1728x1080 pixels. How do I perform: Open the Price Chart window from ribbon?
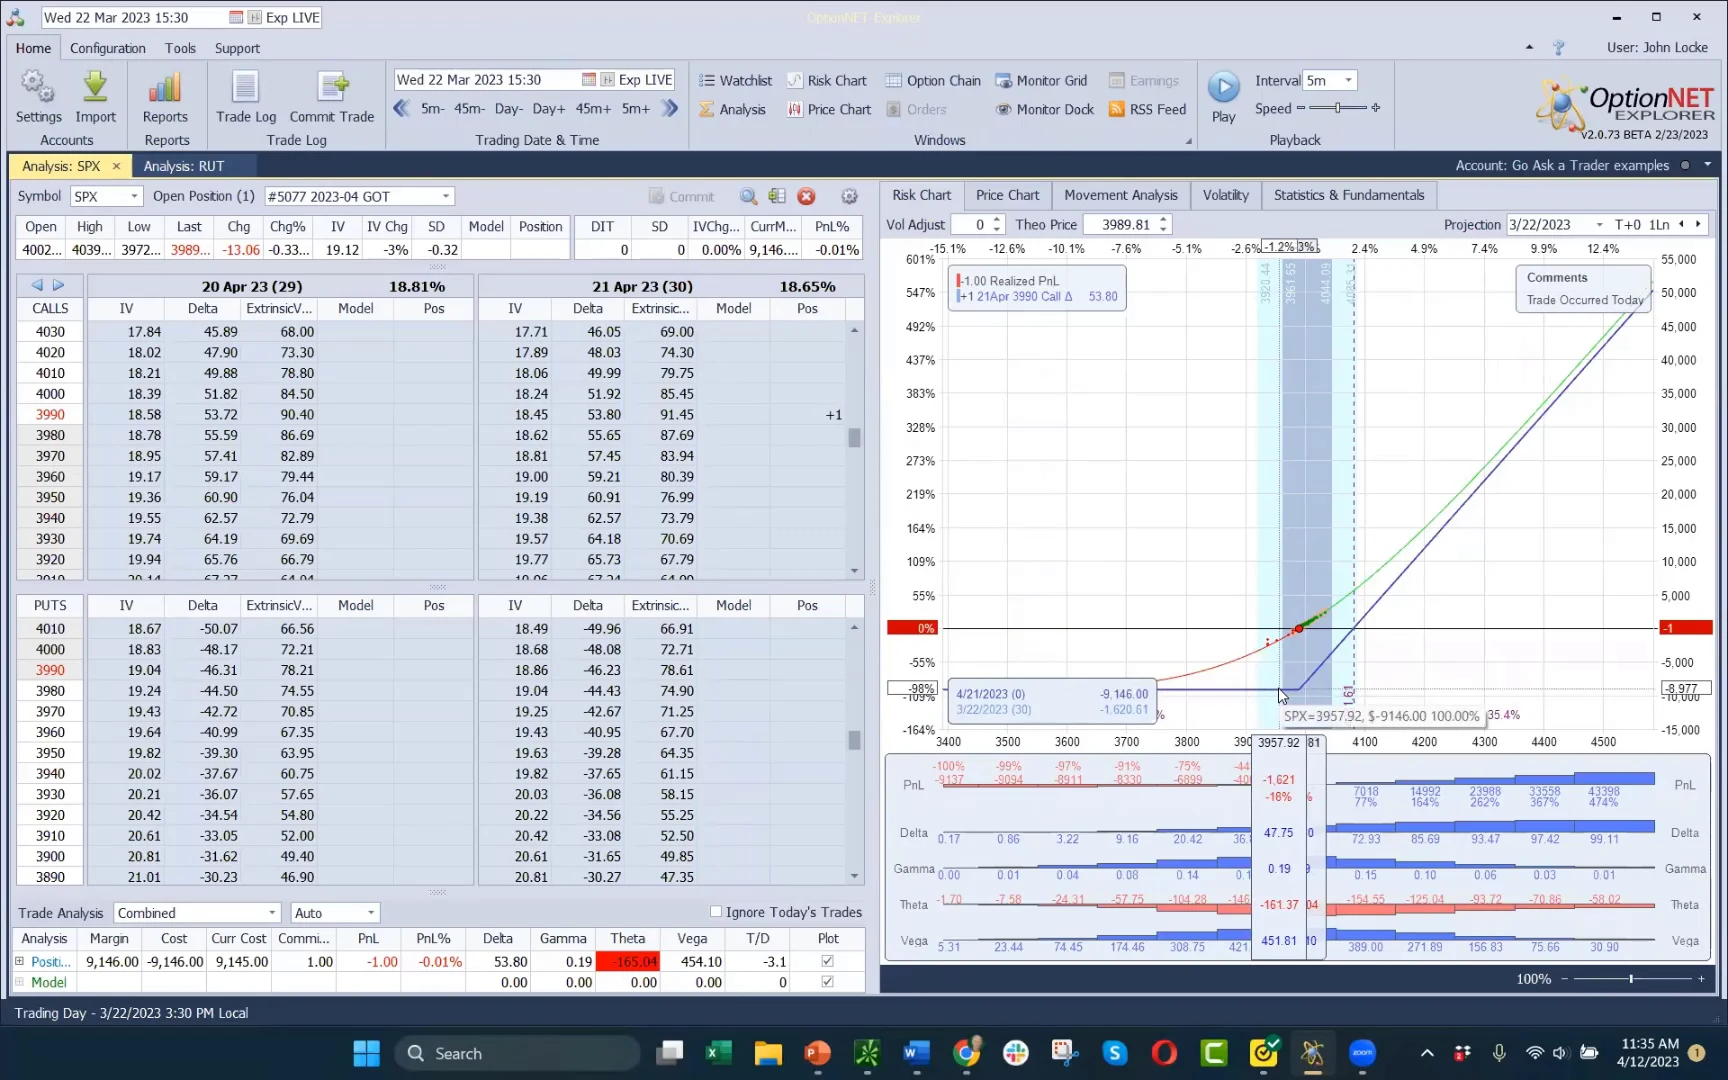(829, 109)
